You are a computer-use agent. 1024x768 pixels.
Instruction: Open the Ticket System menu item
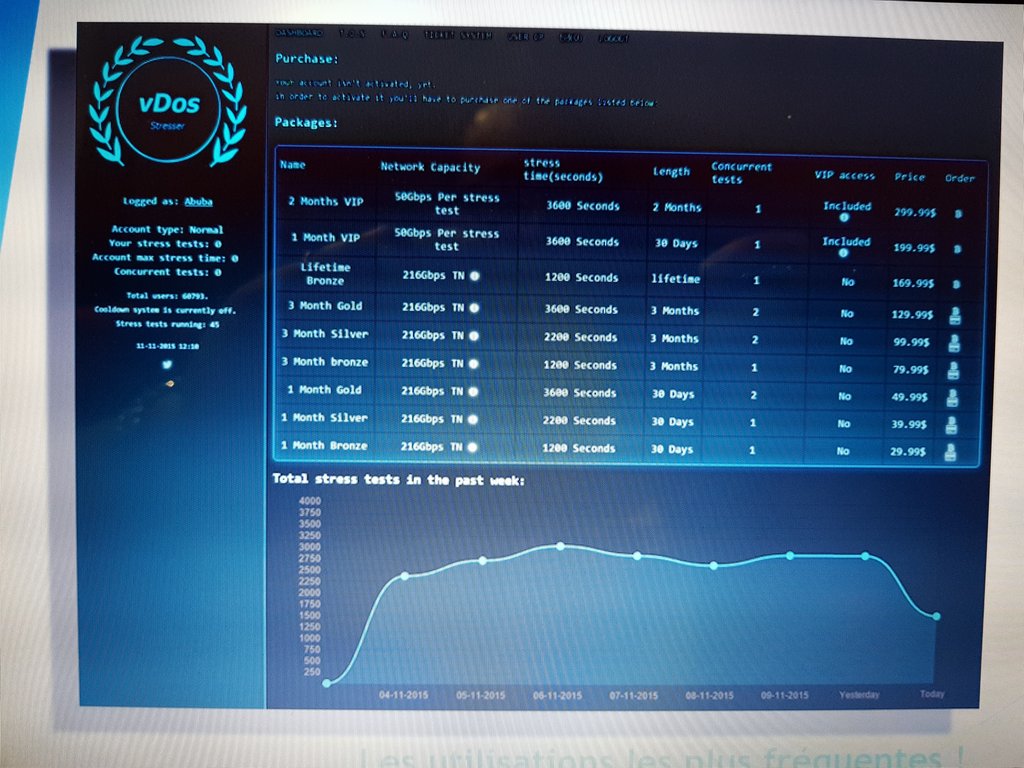pos(458,35)
